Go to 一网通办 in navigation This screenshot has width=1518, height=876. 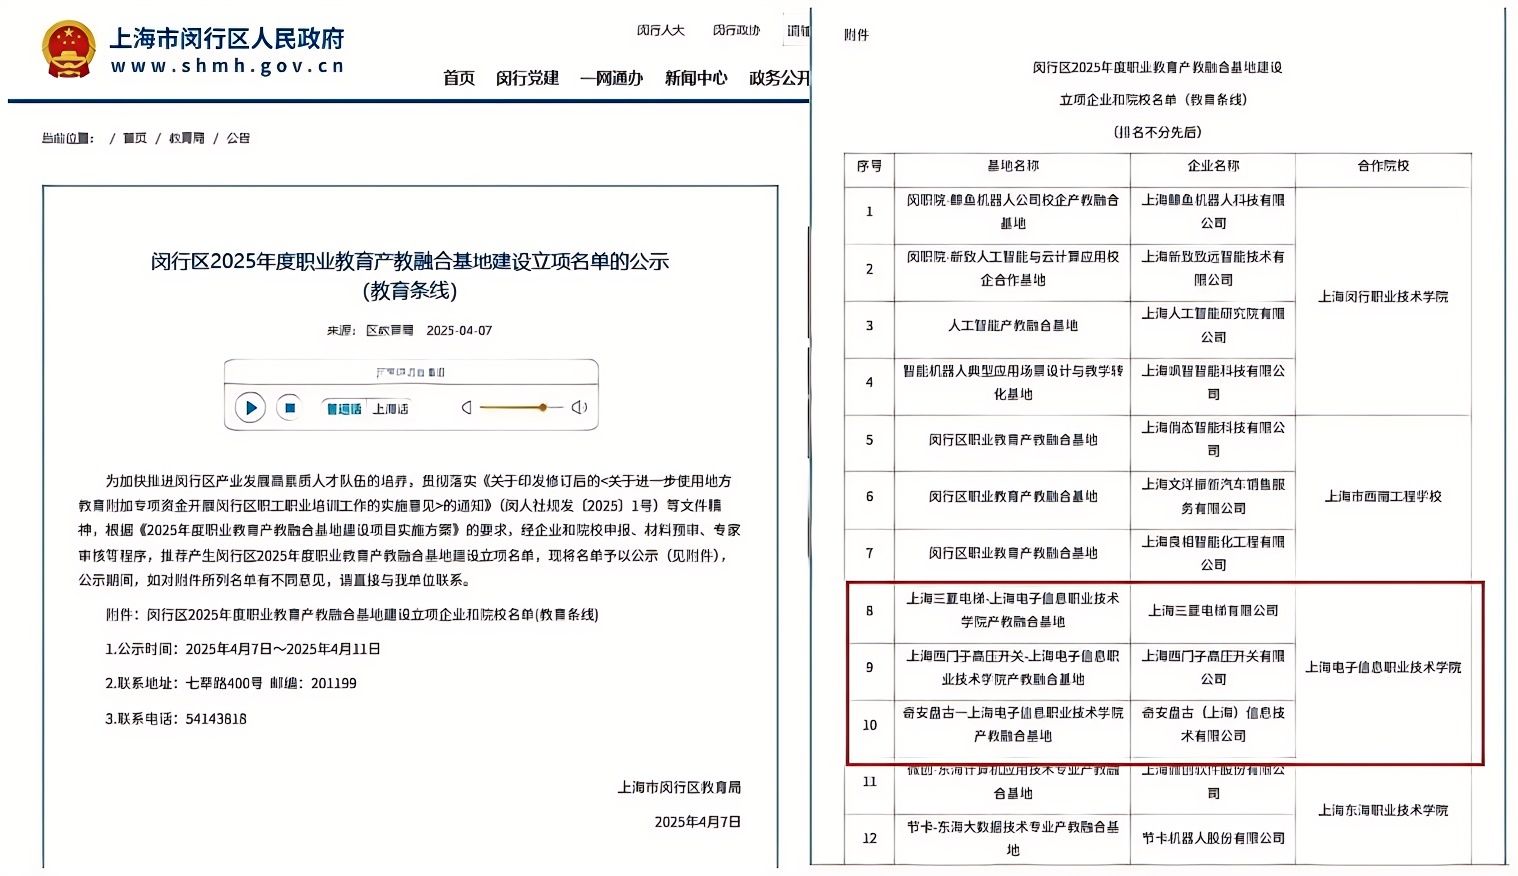(x=611, y=78)
